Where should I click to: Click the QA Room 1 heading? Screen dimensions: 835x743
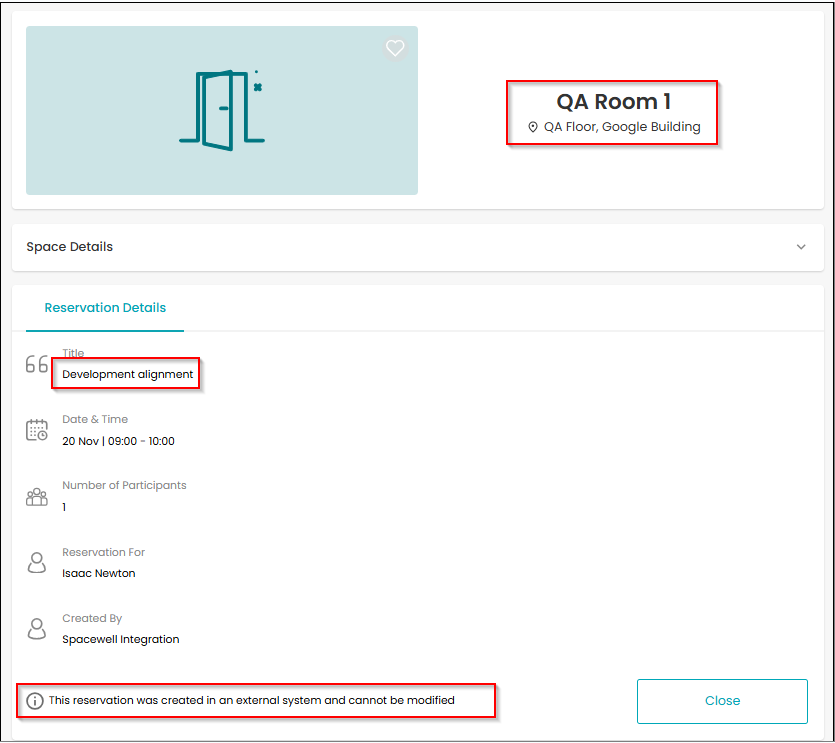613,101
